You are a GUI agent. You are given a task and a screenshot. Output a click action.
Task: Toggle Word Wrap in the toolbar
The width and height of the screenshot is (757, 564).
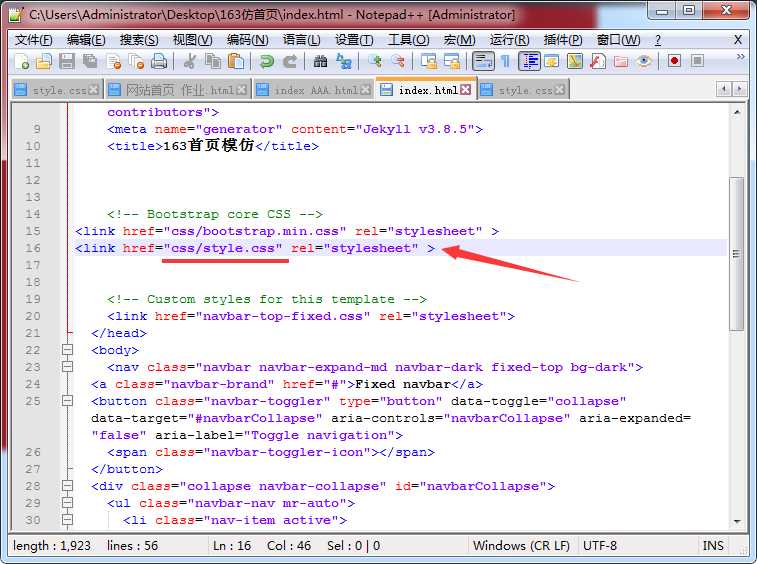click(483, 61)
